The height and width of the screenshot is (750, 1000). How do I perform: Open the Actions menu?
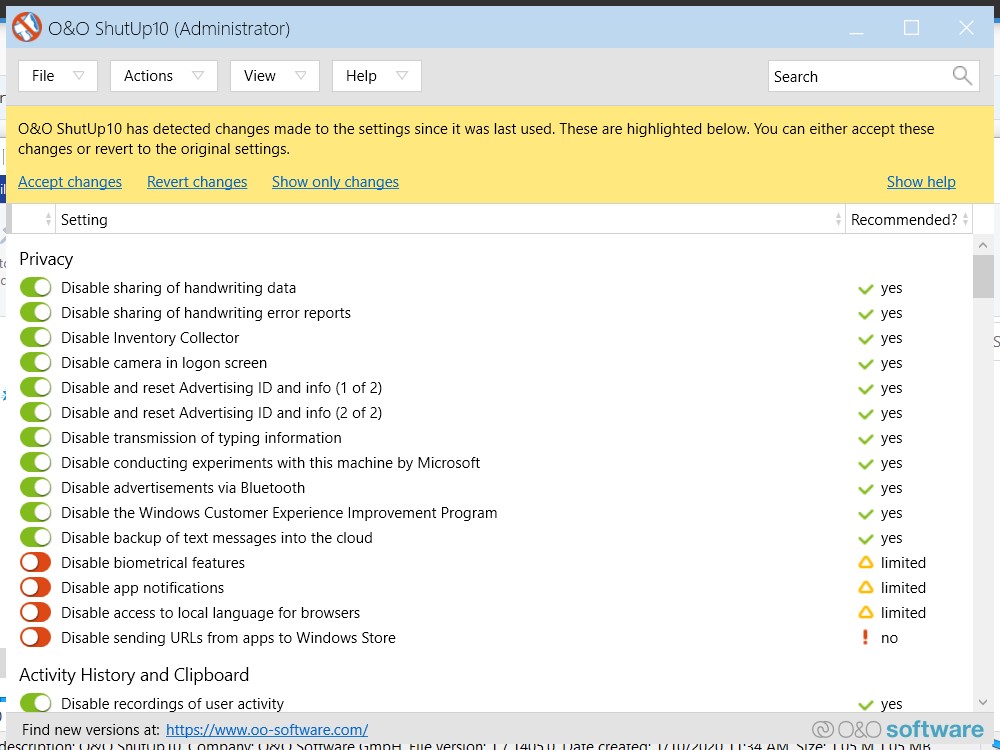pos(164,76)
